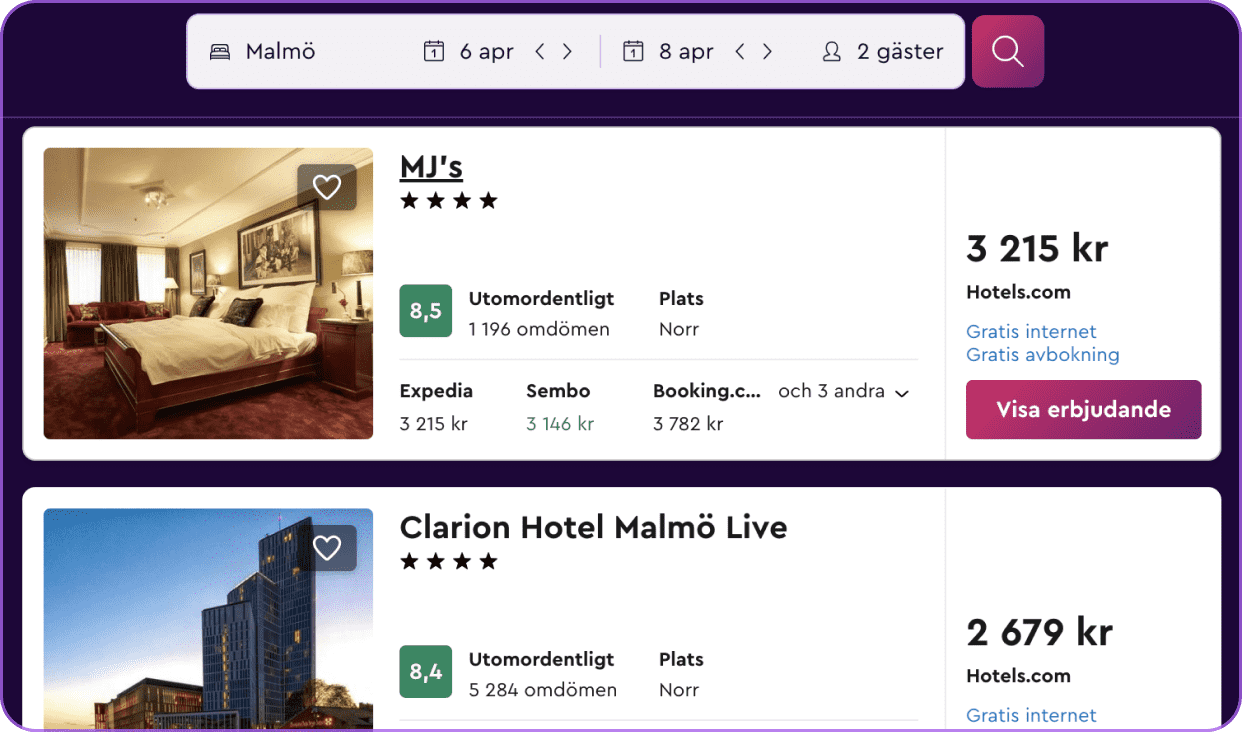Open the 6 apr check-in date picker

point(486,52)
